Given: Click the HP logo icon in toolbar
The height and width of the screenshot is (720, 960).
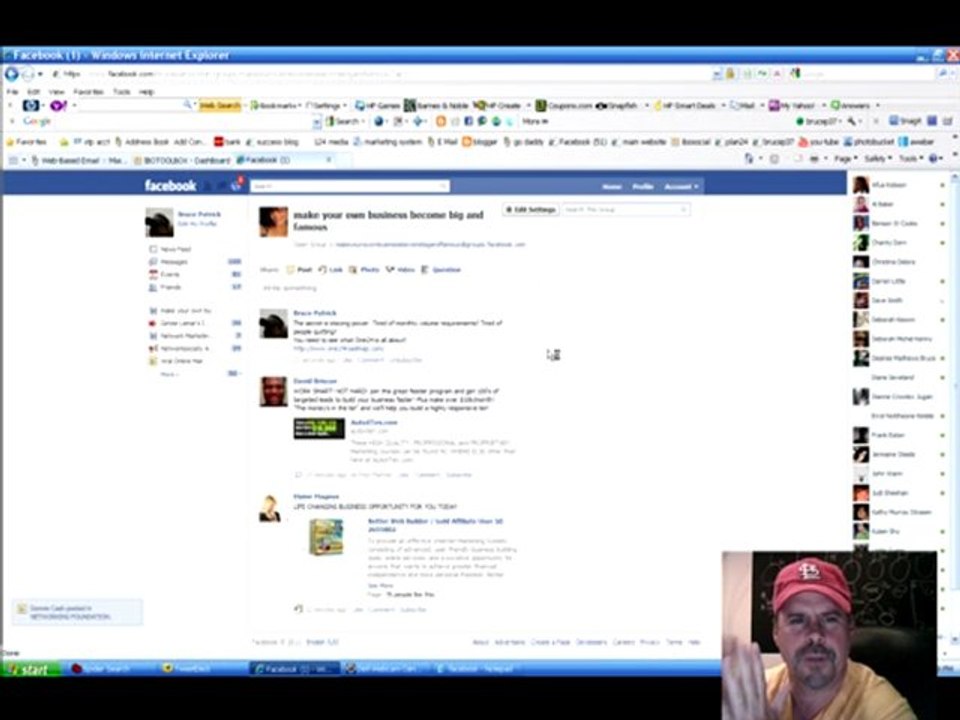Looking at the screenshot, I should pos(31,105).
